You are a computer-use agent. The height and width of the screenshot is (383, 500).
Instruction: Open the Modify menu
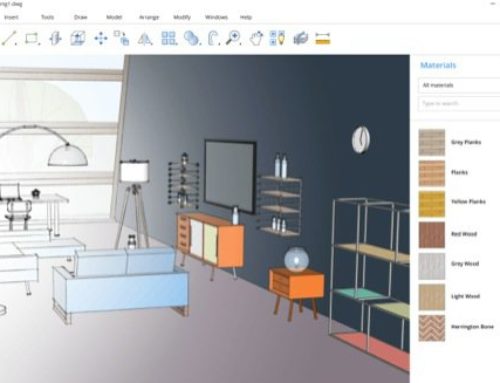182,17
